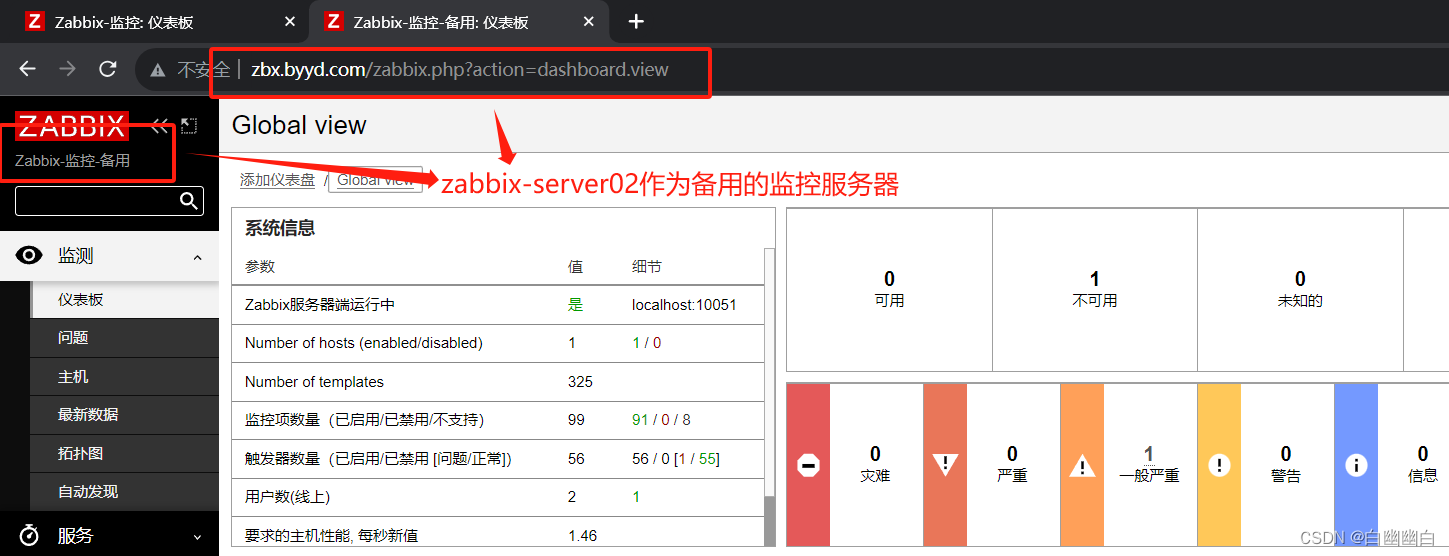Image resolution: width=1449 pixels, height=556 pixels.
Task: Open 最新数据 in the sidebar
Action: [124, 415]
